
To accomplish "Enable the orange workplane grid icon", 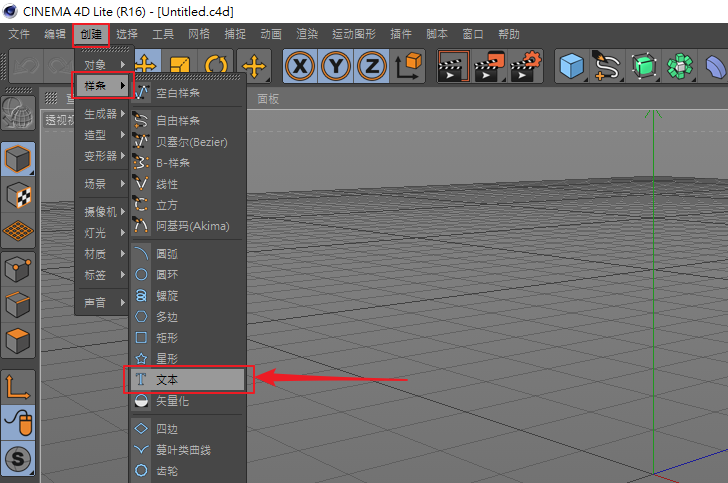I will (18, 230).
